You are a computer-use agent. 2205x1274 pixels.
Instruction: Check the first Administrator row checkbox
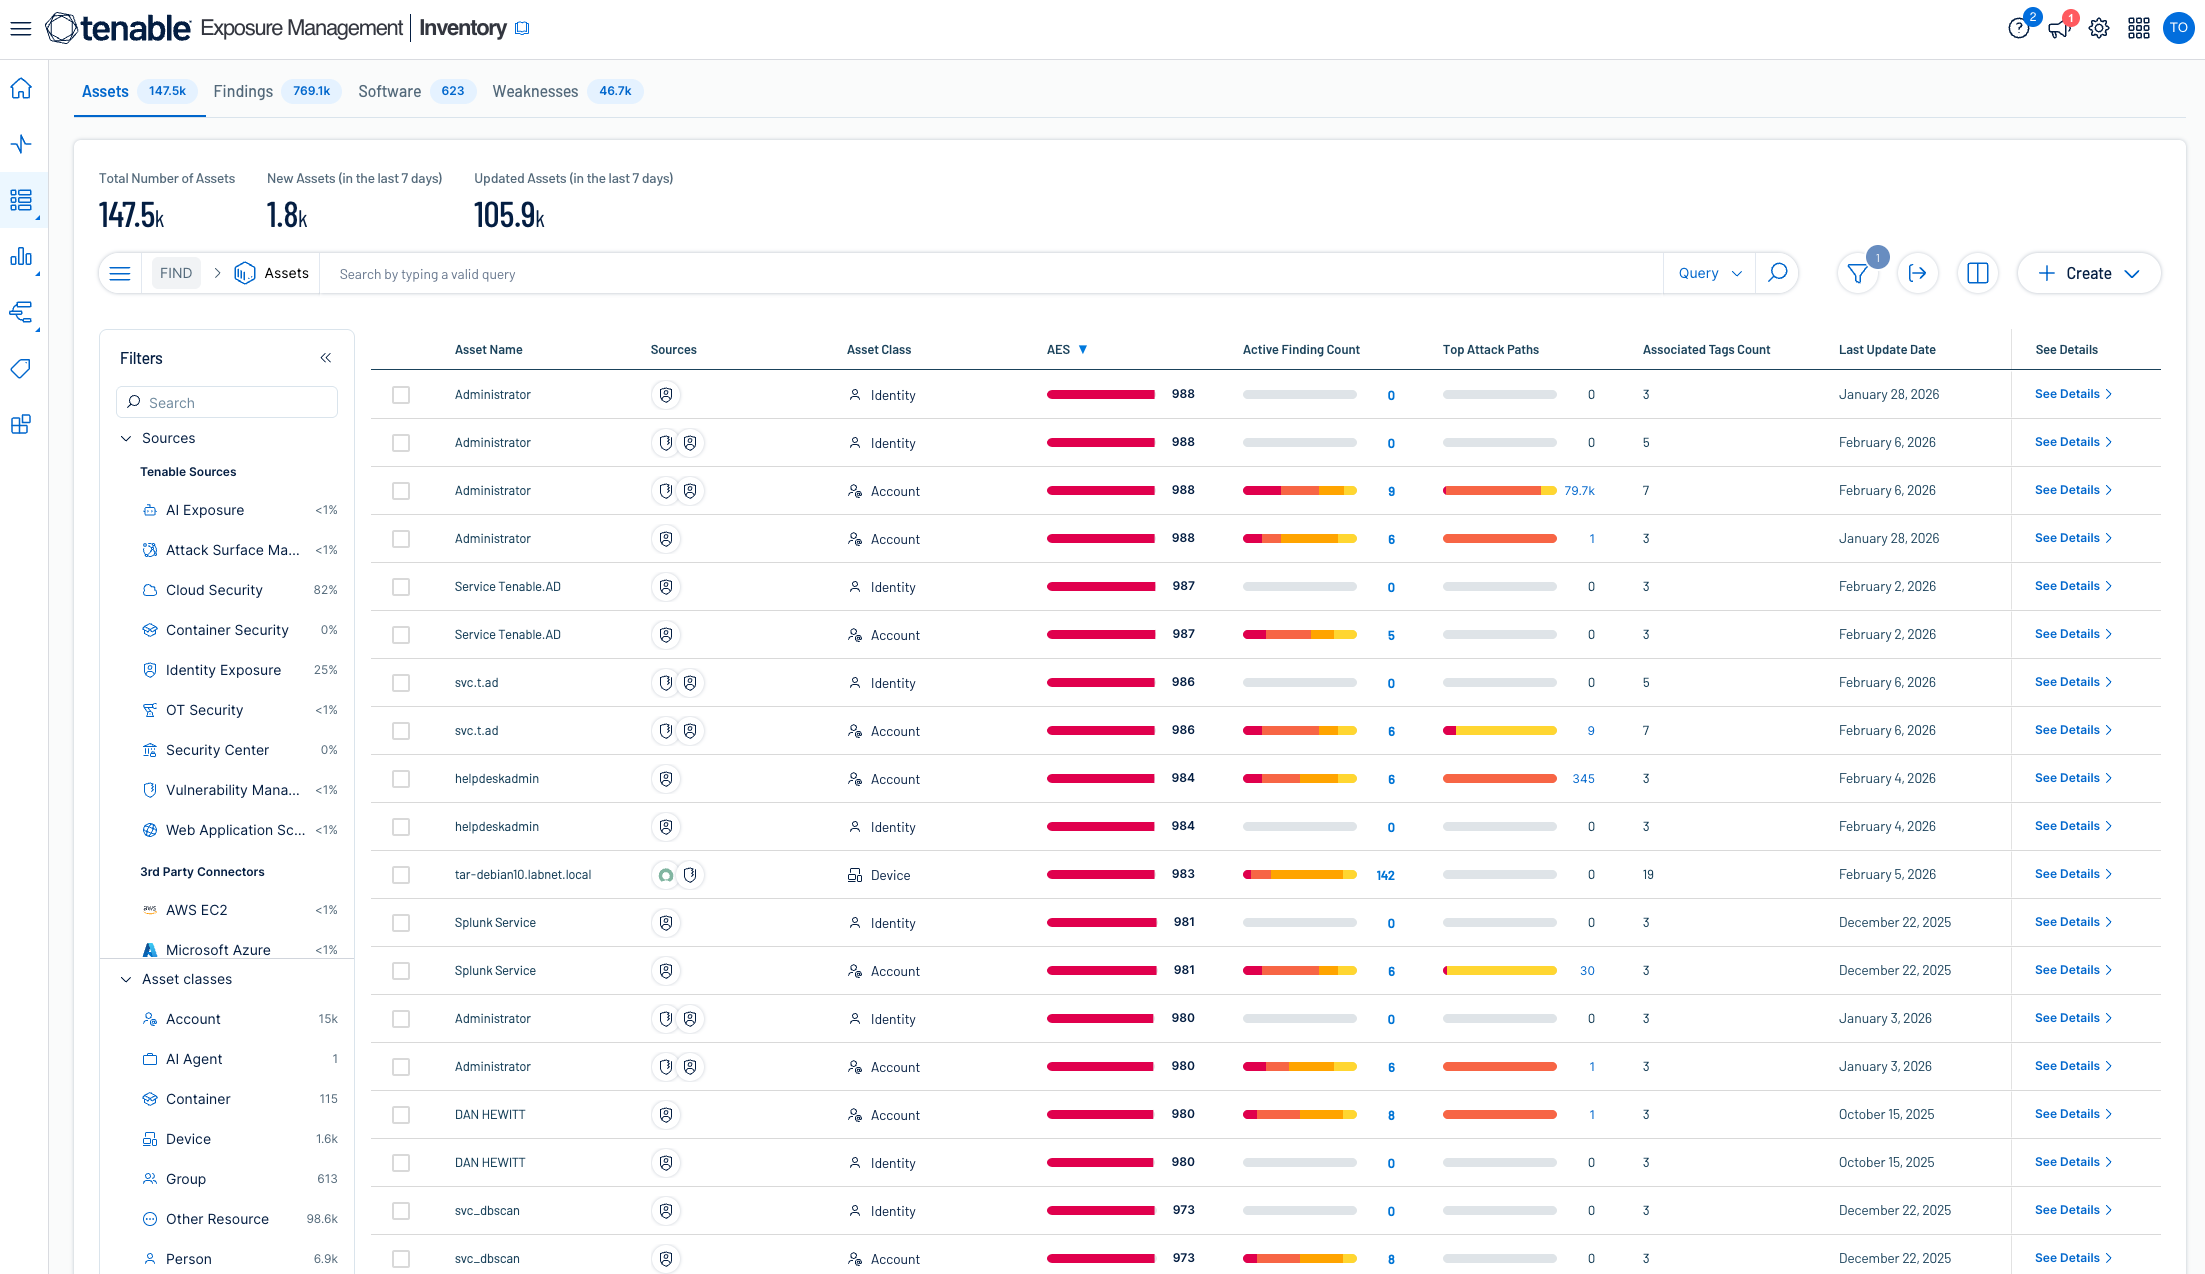pyautogui.click(x=401, y=395)
